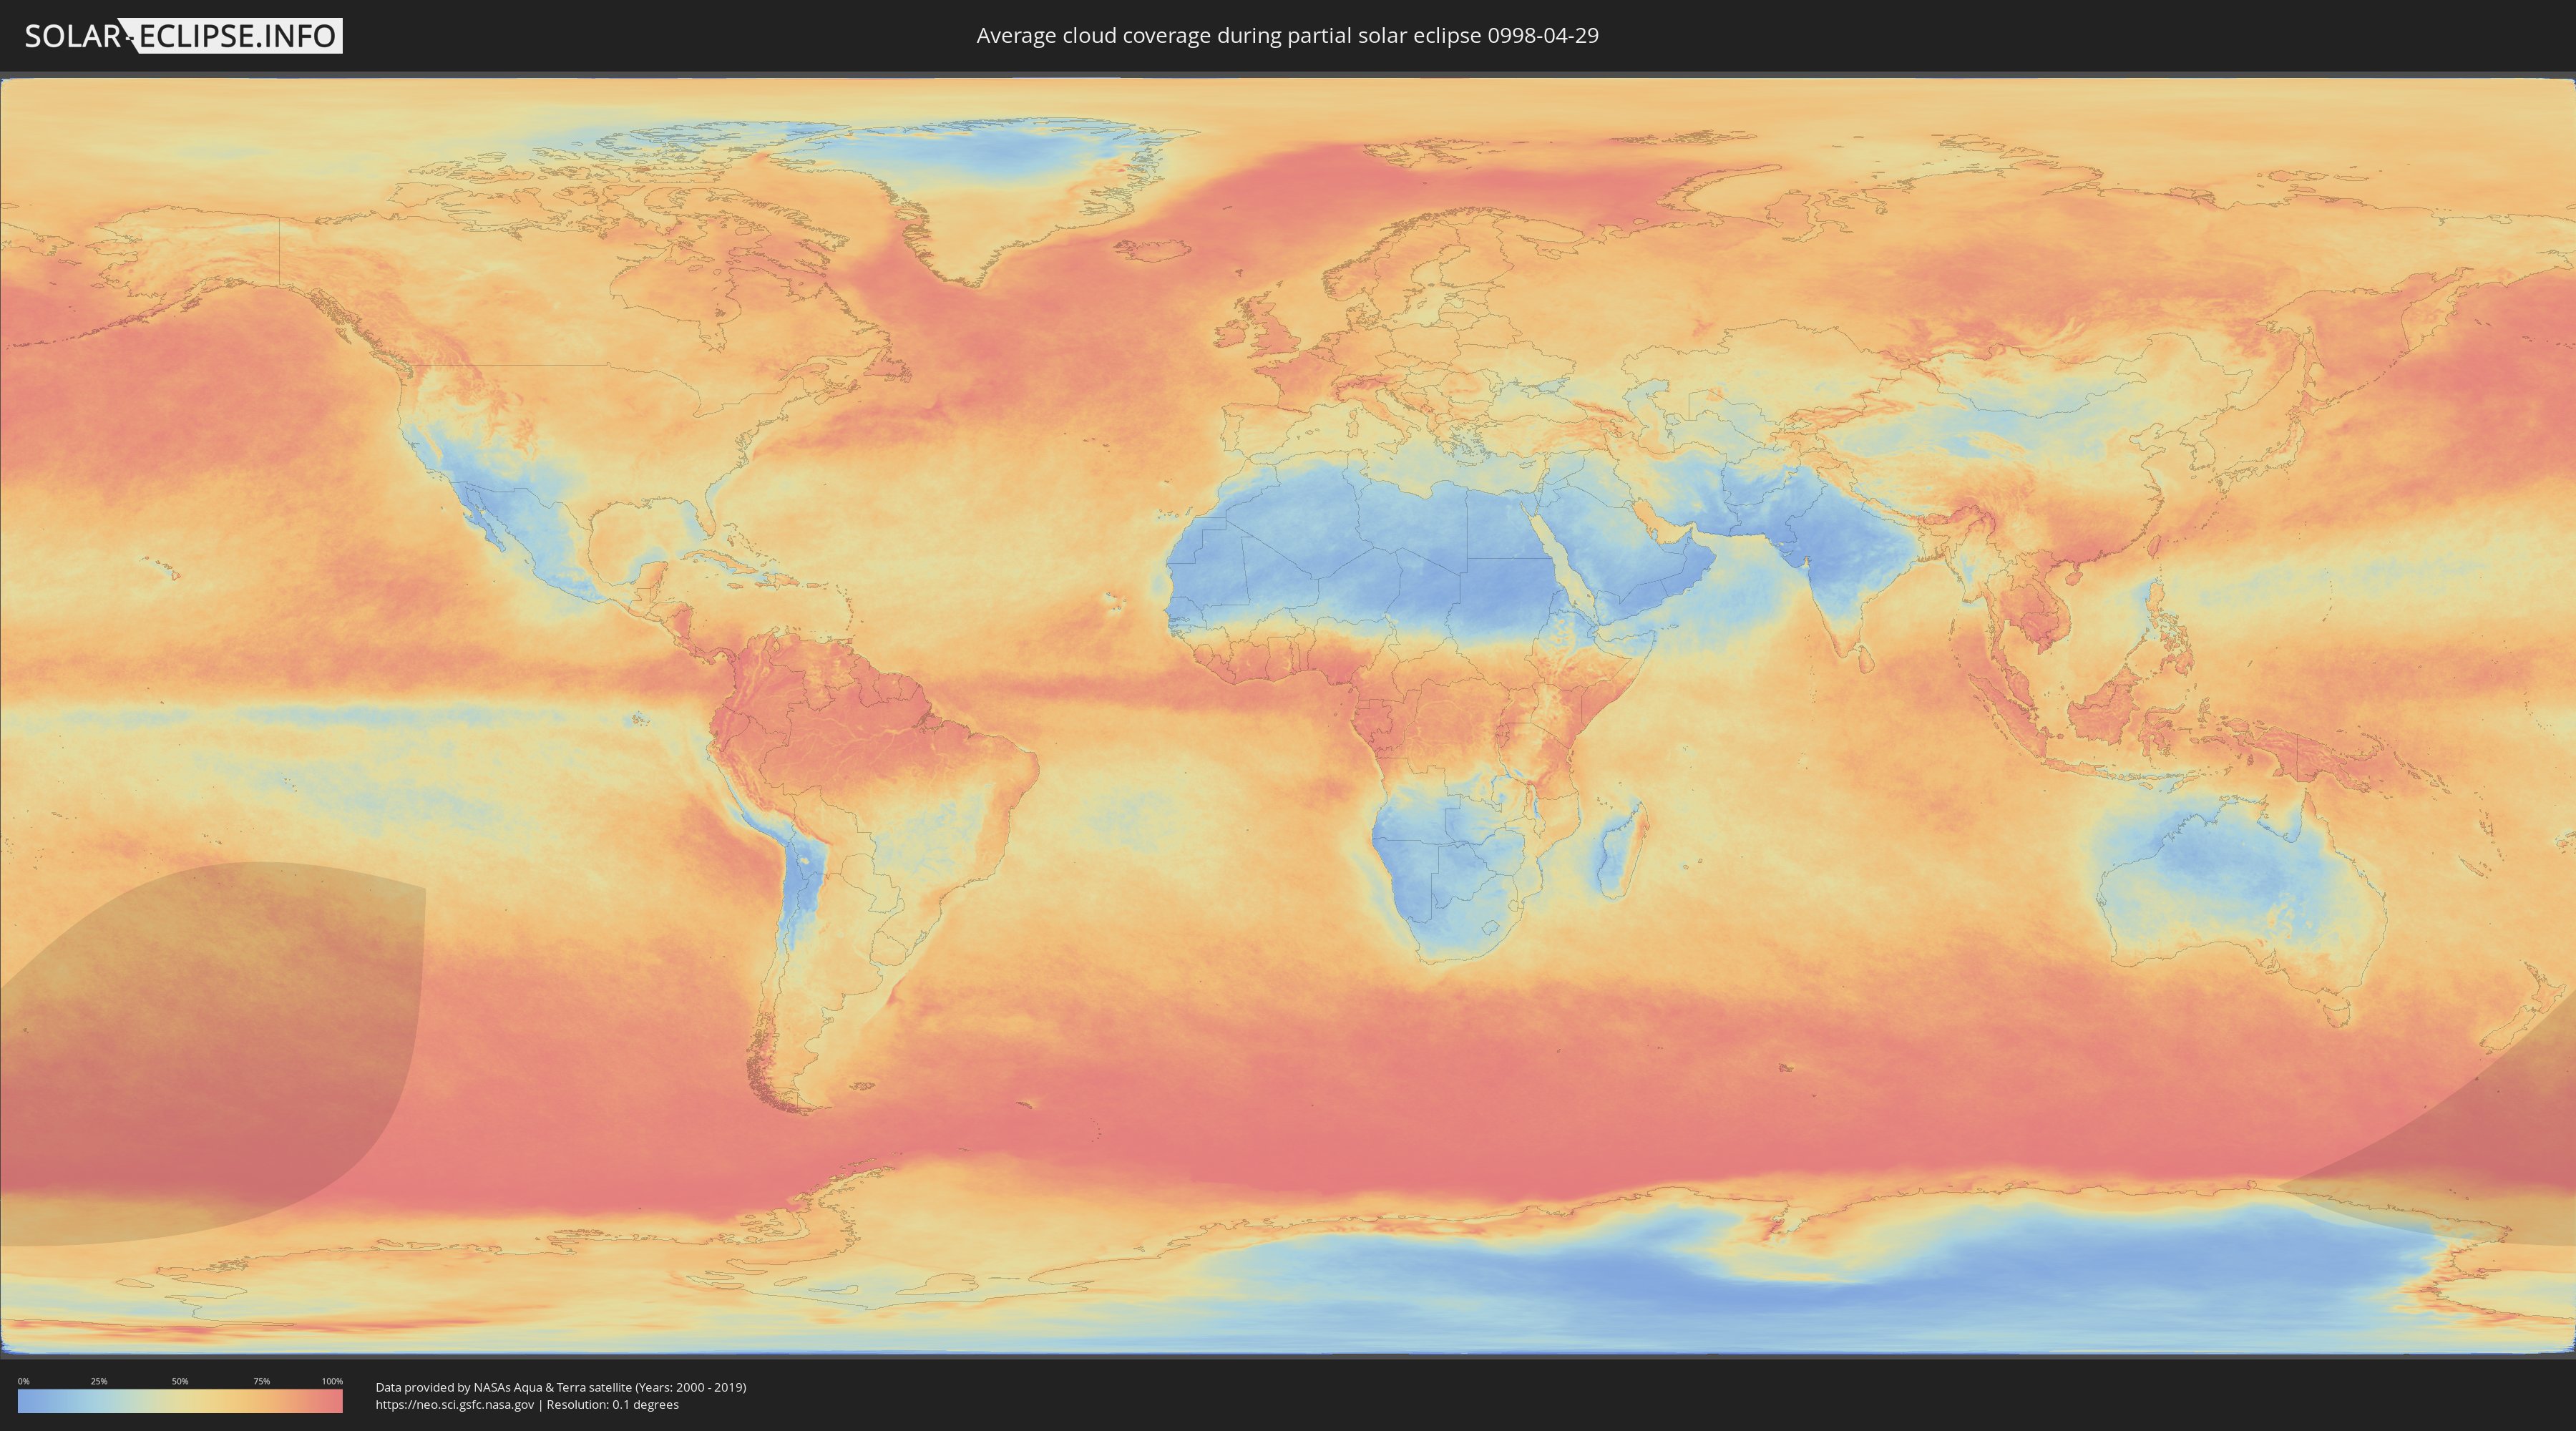Click the cloud coverage color gradient legend bar

click(180, 1401)
